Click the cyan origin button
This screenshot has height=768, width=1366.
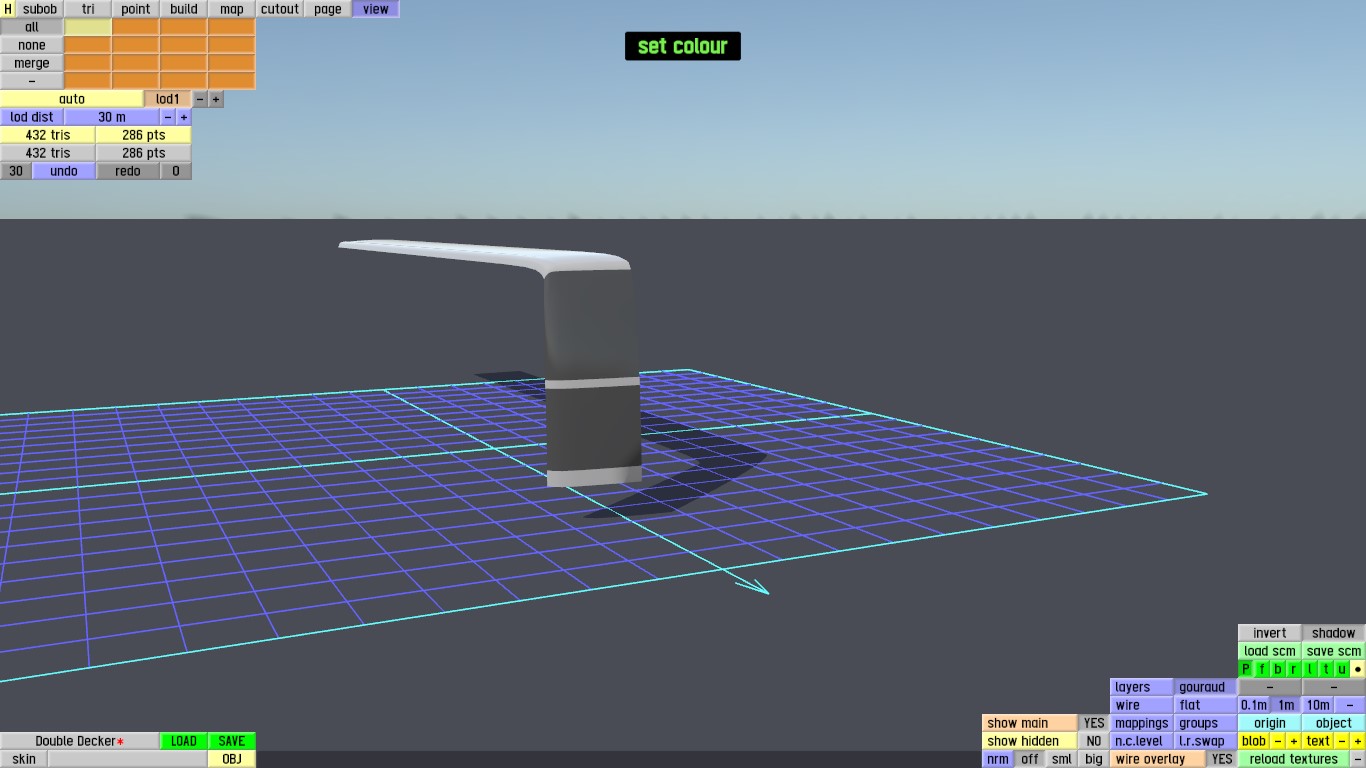tap(1270, 723)
